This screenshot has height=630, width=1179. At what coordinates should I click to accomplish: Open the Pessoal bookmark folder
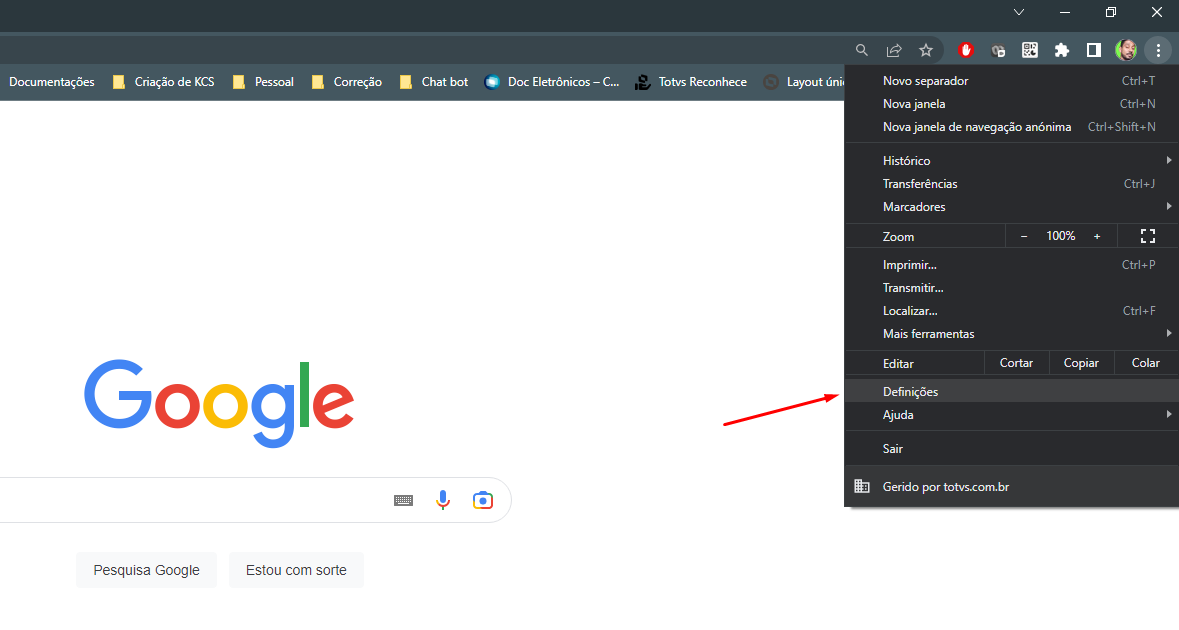(263, 82)
